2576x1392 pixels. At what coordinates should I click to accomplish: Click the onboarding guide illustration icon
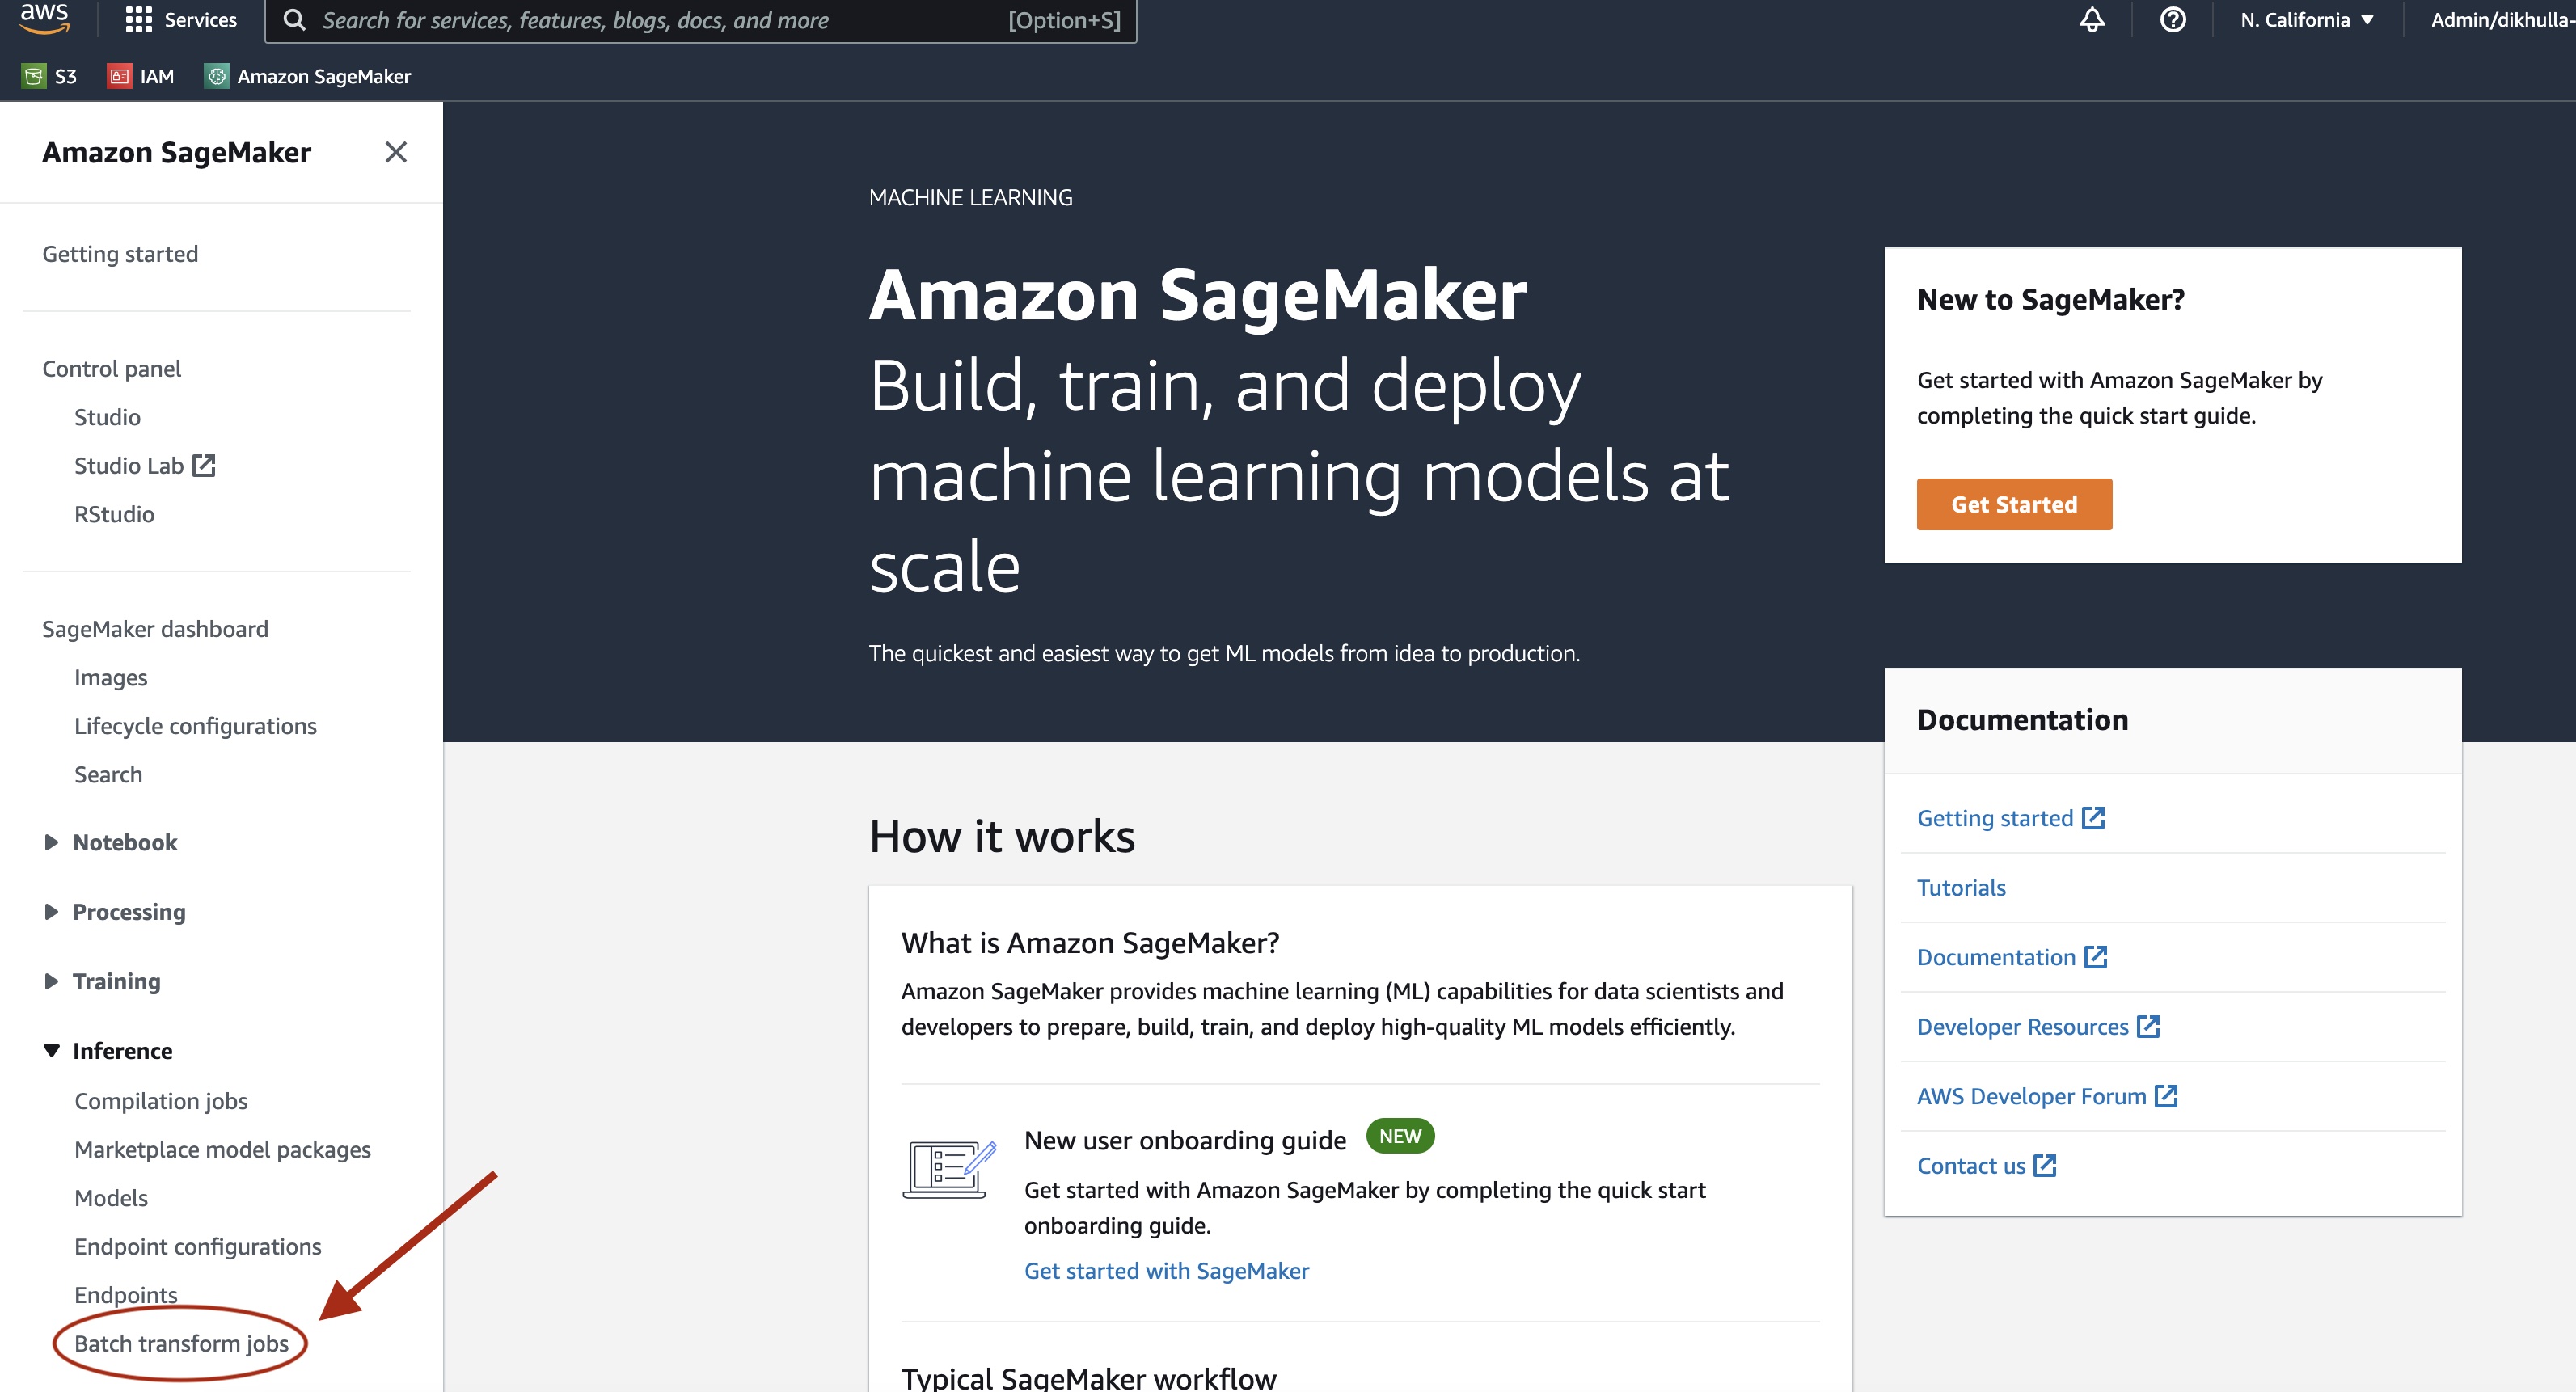(949, 1168)
